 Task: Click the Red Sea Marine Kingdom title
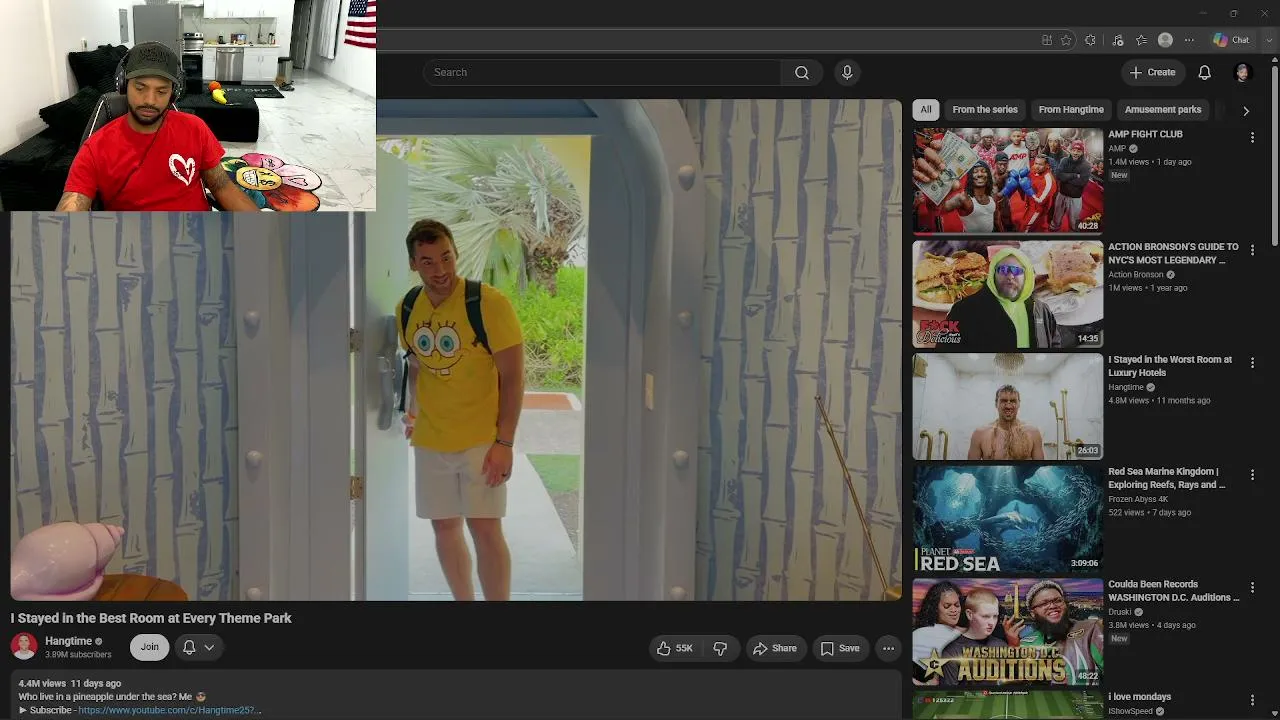point(1166,478)
